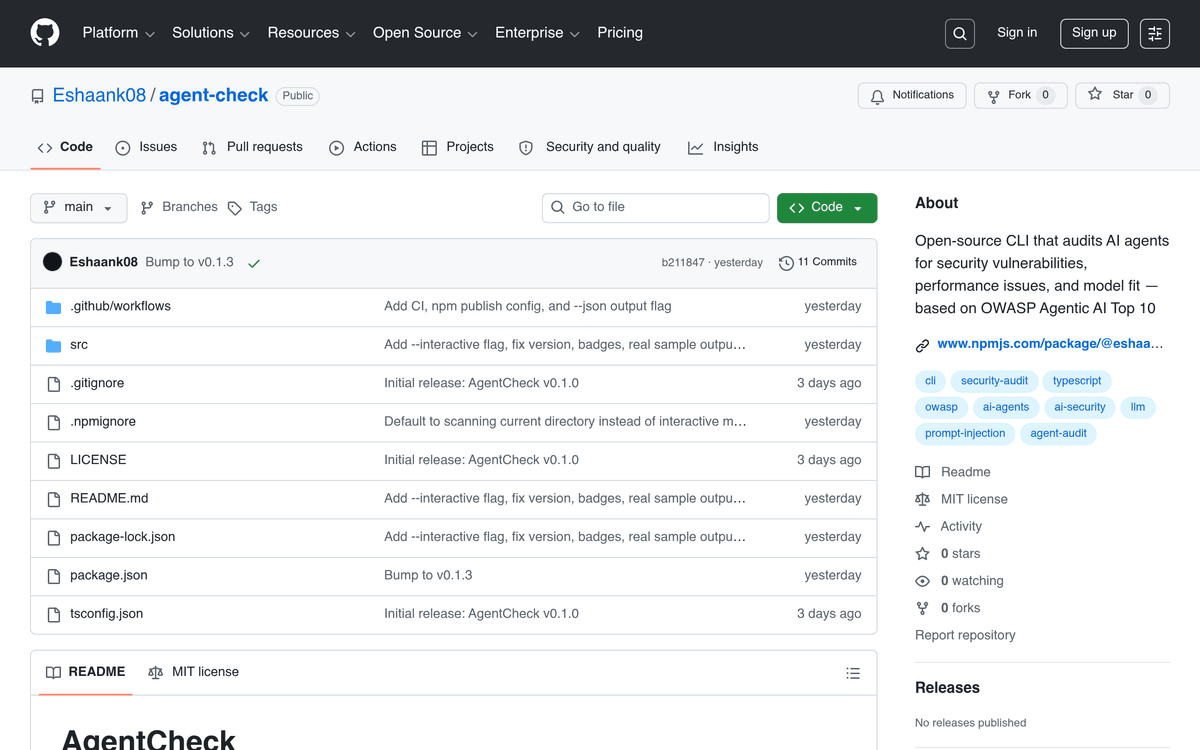Open the agent-check repository name link
This screenshot has height=750, width=1200.
[213, 96]
